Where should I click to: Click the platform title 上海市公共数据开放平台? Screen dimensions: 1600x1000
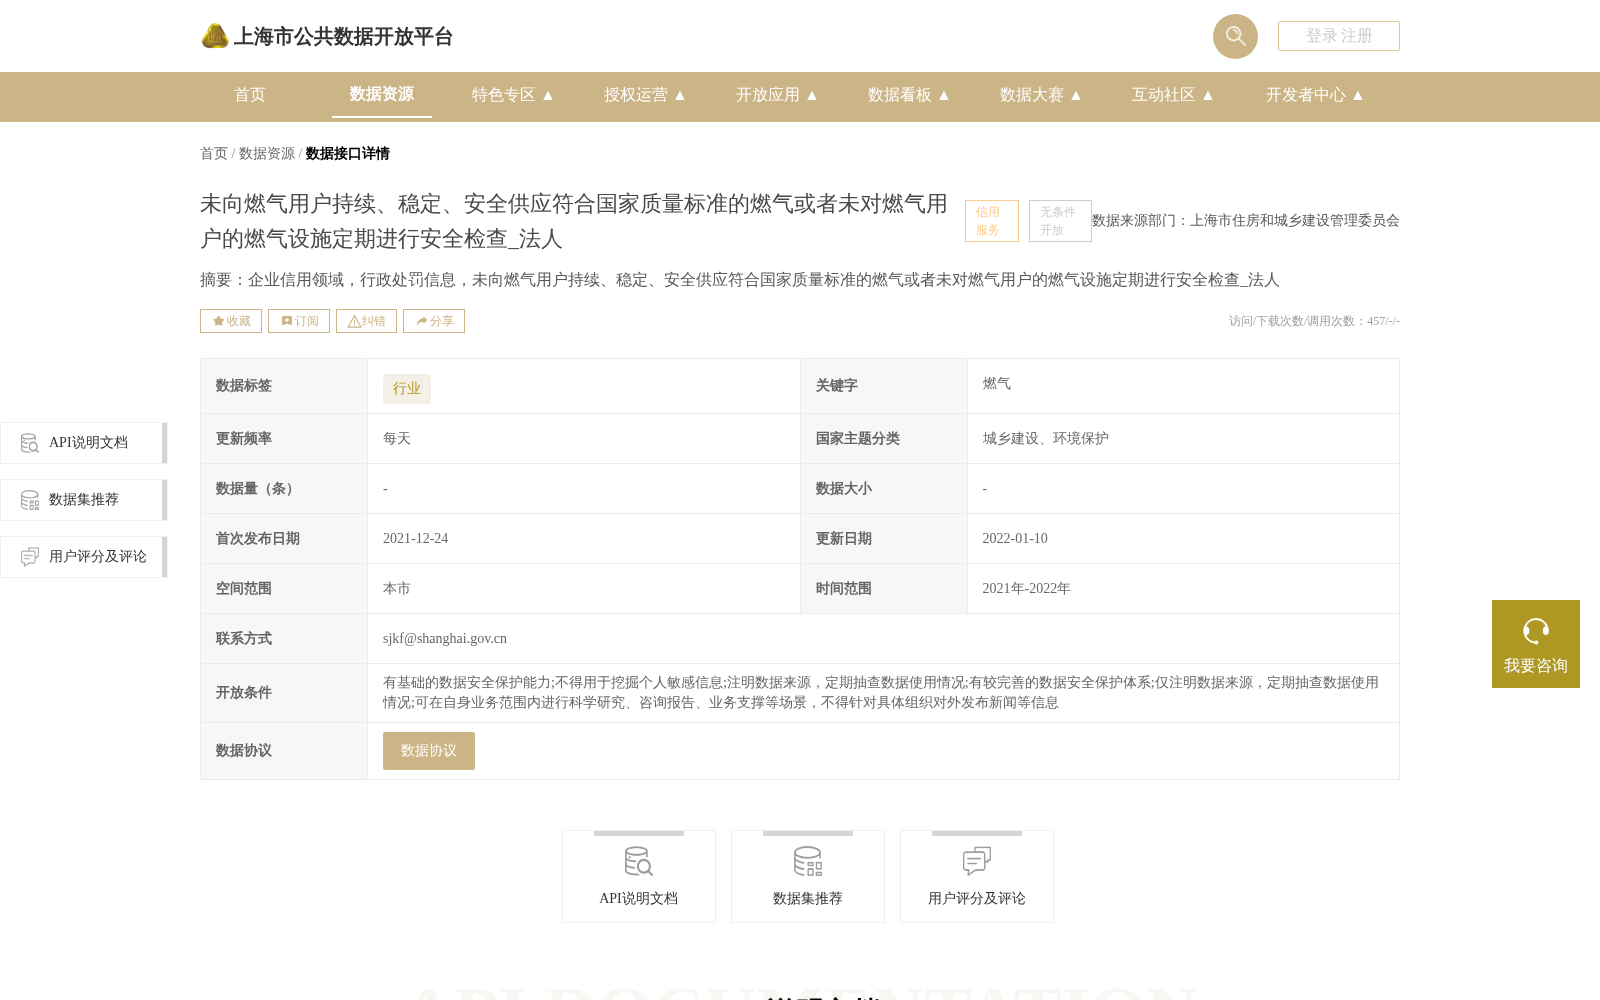(x=343, y=37)
